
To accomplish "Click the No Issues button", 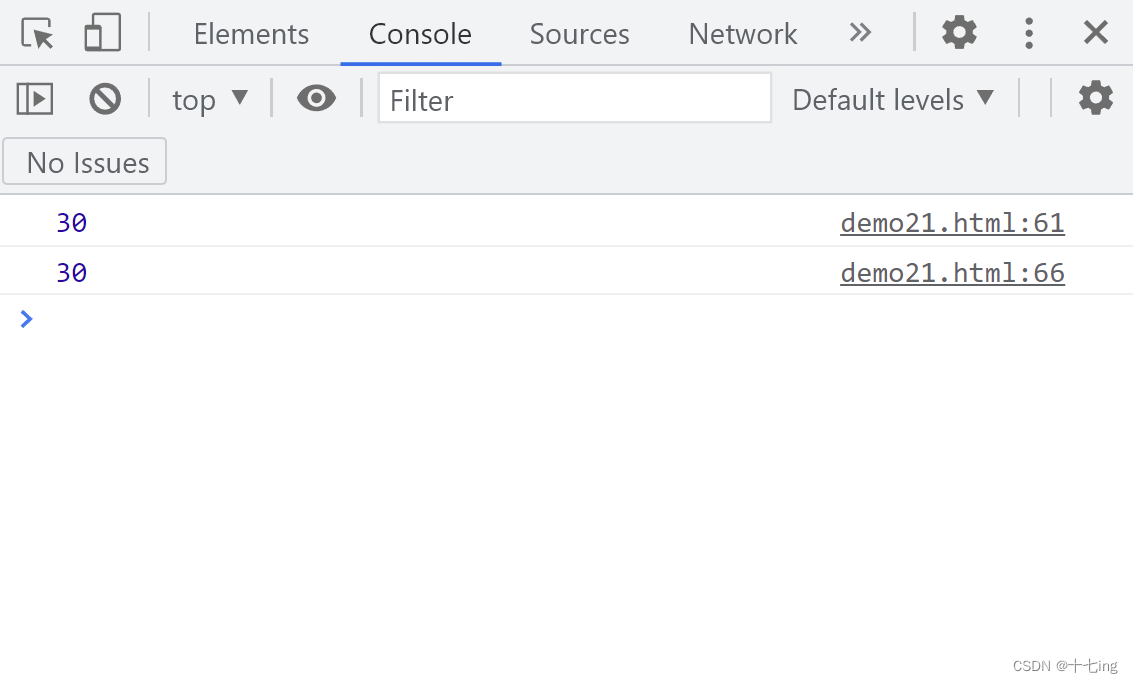I will tap(85, 162).
